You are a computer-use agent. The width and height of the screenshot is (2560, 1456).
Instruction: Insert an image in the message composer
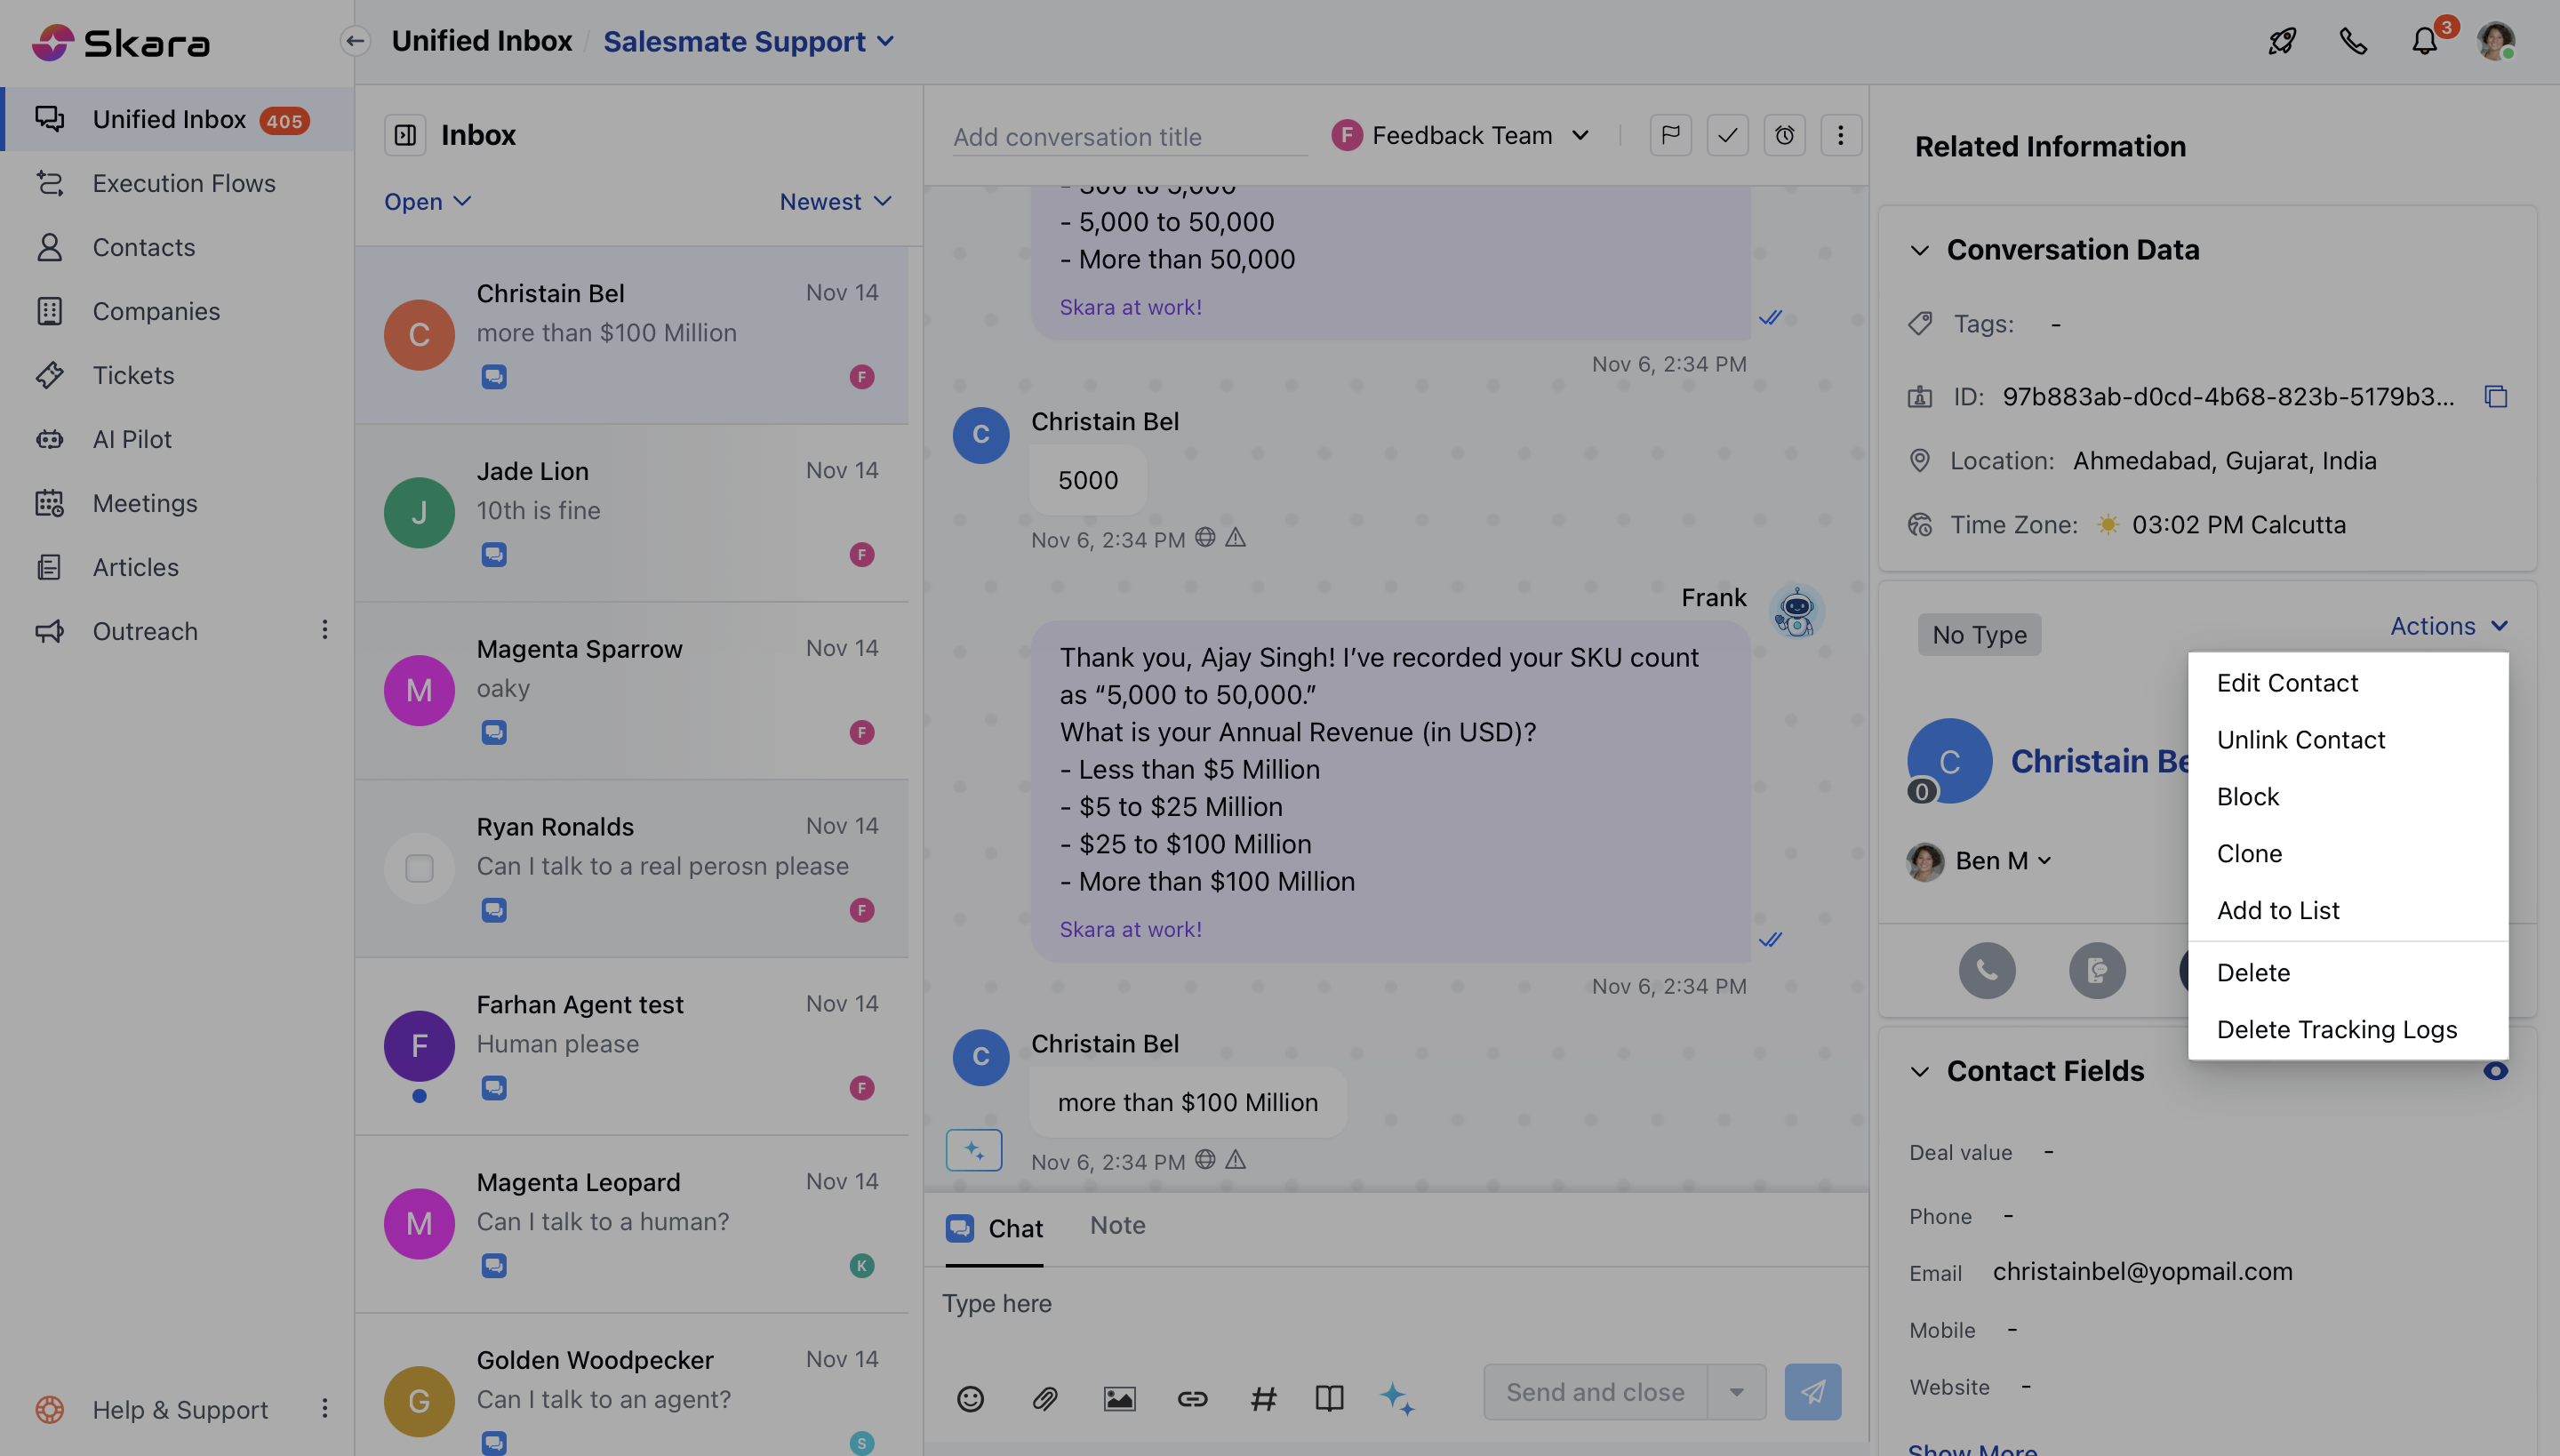[1119, 1399]
